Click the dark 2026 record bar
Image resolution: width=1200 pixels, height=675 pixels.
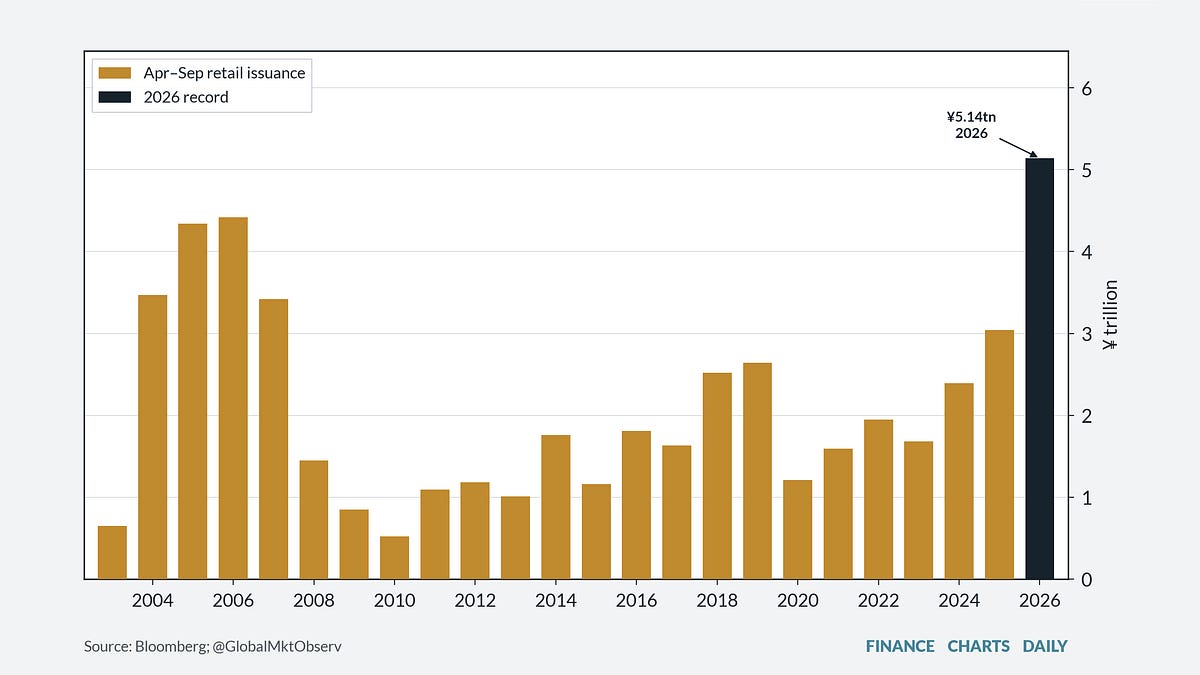(1040, 368)
